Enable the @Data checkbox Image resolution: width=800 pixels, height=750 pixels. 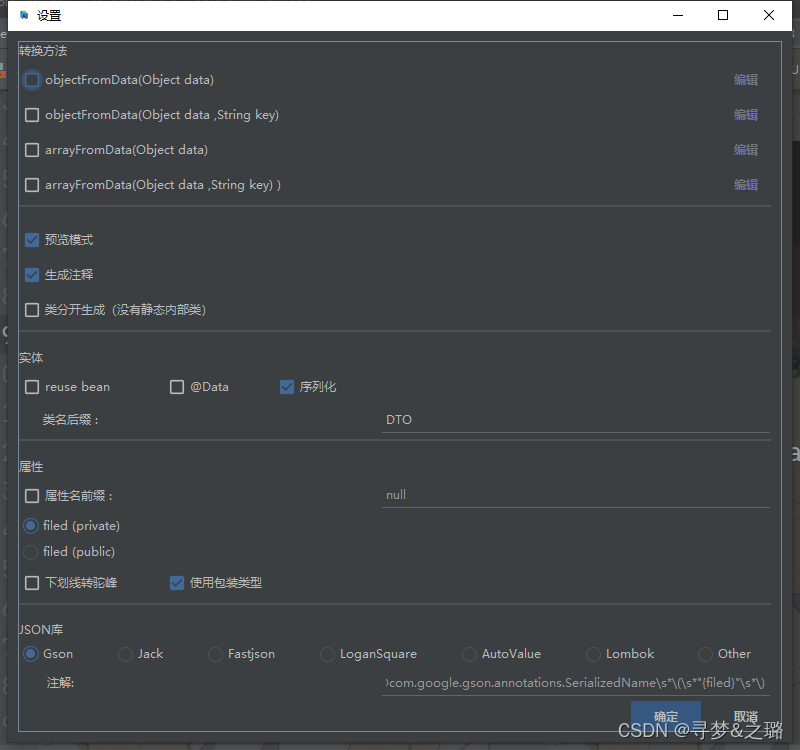(x=177, y=387)
